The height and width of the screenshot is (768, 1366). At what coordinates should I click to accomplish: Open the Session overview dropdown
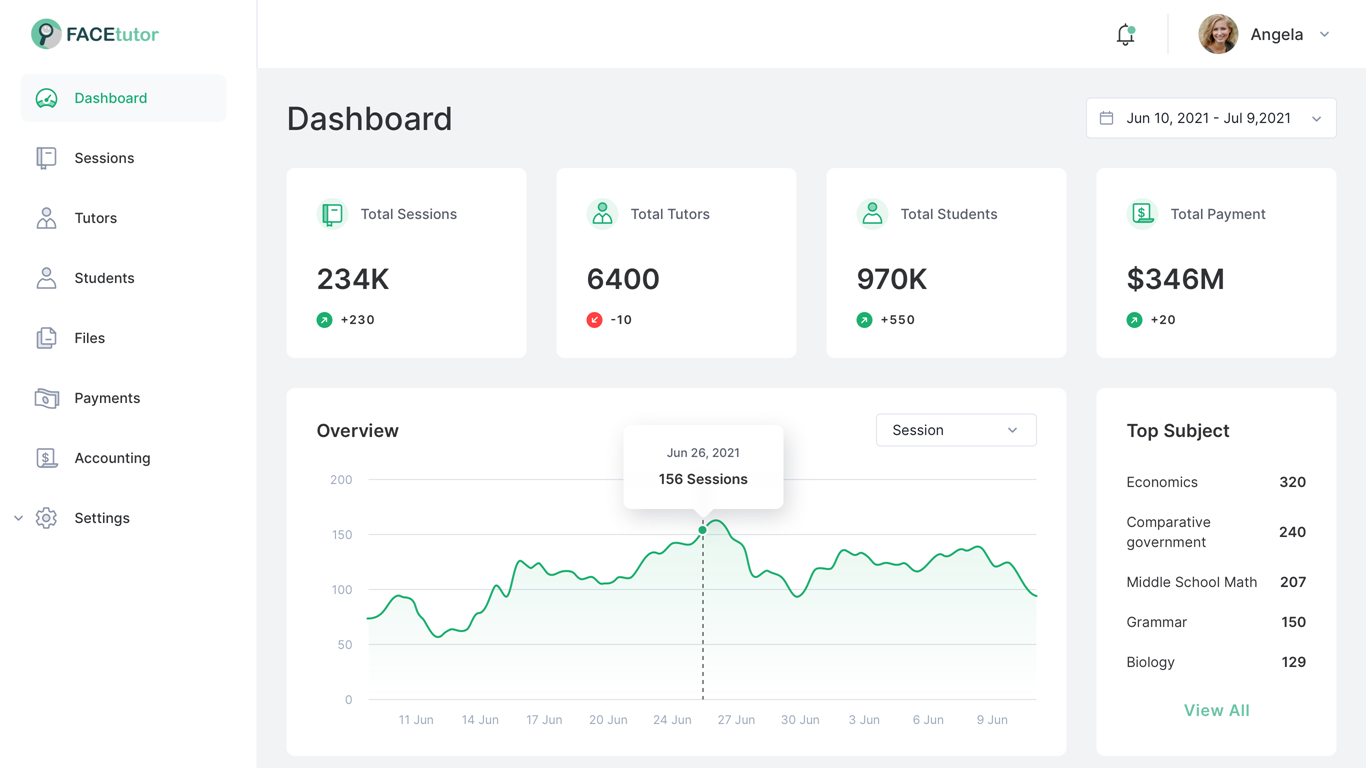tap(956, 430)
